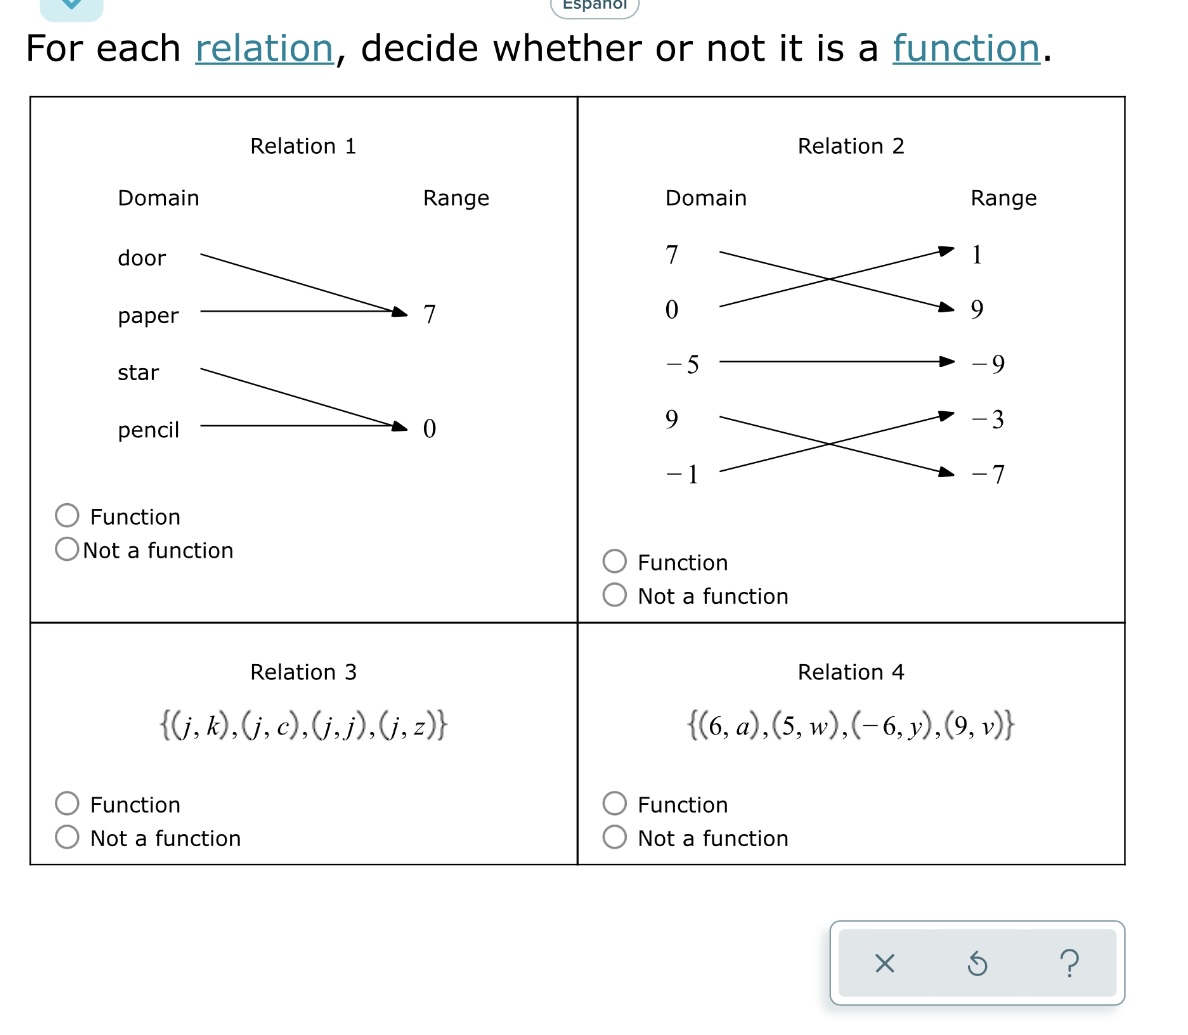Click the Relation 4 ordered pairs set
The image size is (1188, 1035).
tap(851, 724)
